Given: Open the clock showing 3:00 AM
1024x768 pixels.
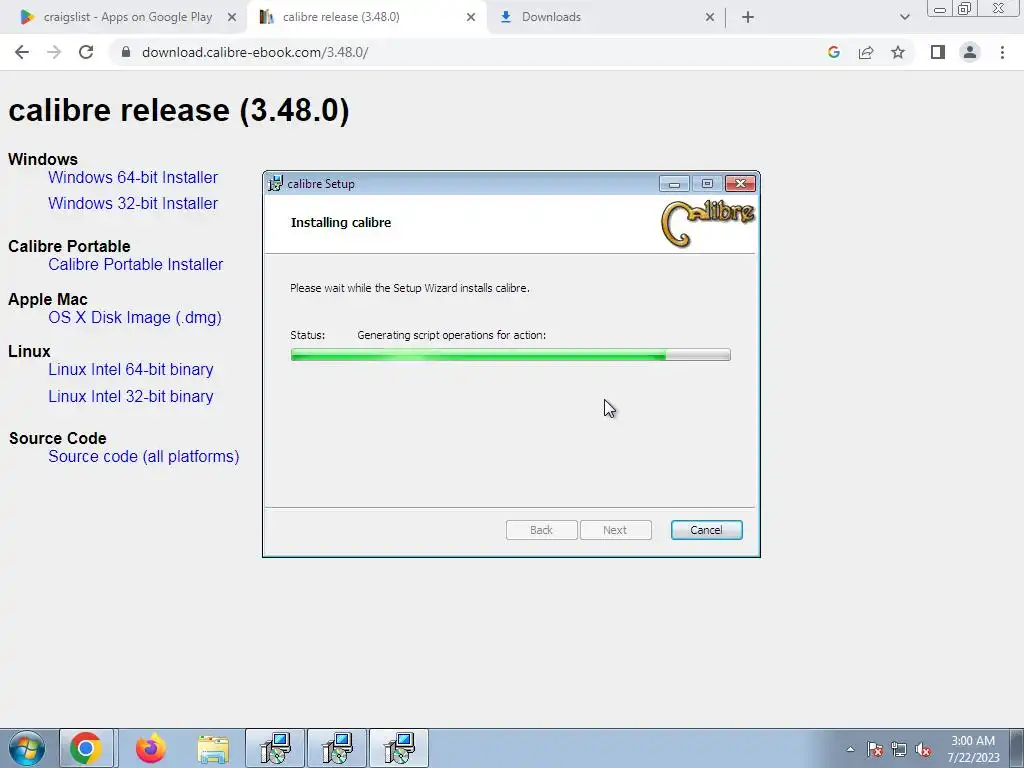Looking at the screenshot, I should point(973,749).
